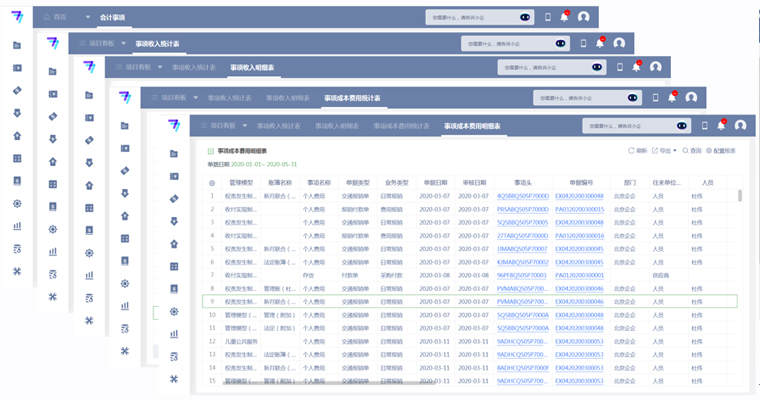Expand the 项目看板 caret in the 事项成本费用统计表 window

pos(195,97)
